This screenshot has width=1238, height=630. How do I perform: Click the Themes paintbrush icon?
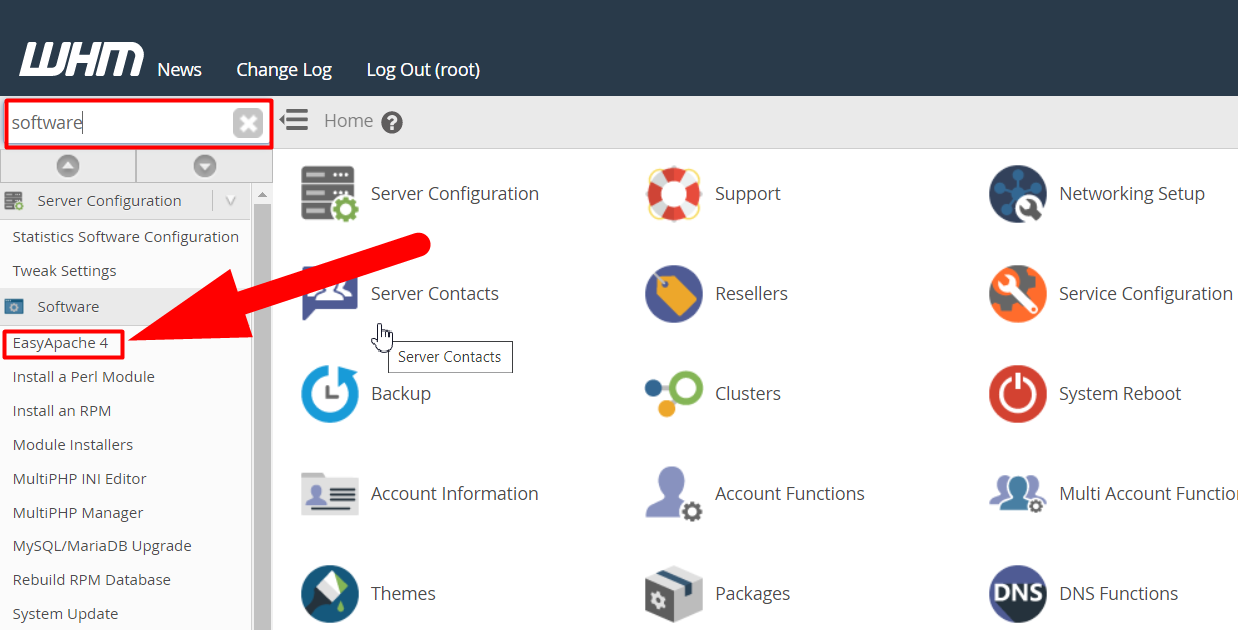(330, 594)
